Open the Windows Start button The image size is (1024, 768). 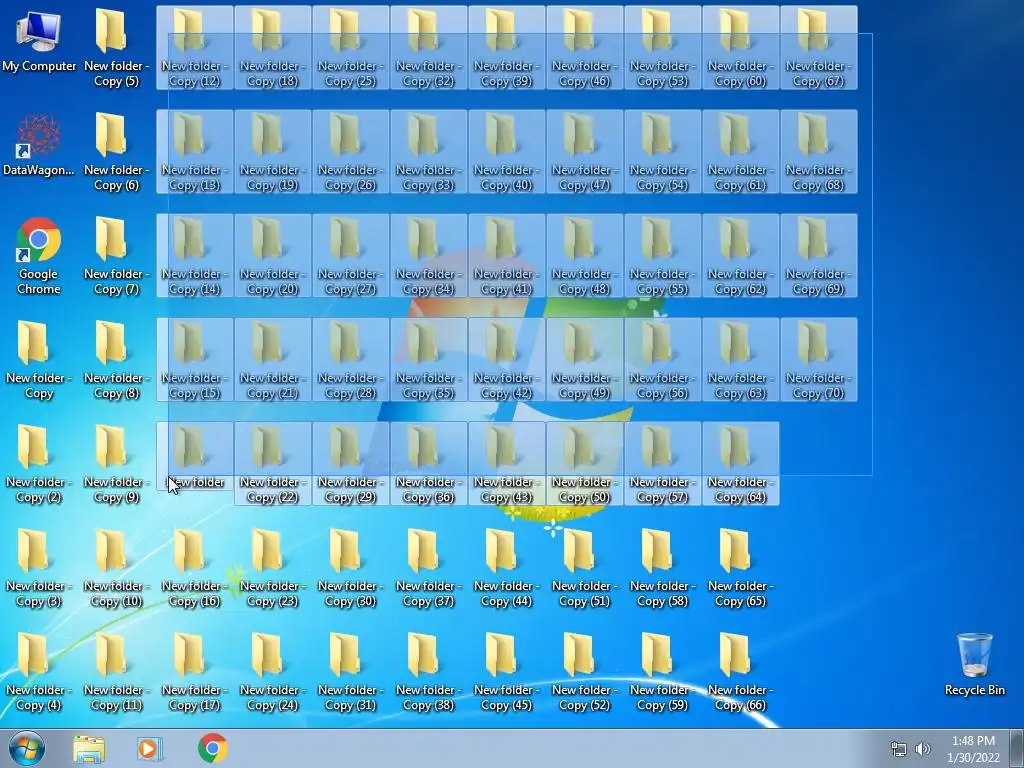click(x=27, y=748)
